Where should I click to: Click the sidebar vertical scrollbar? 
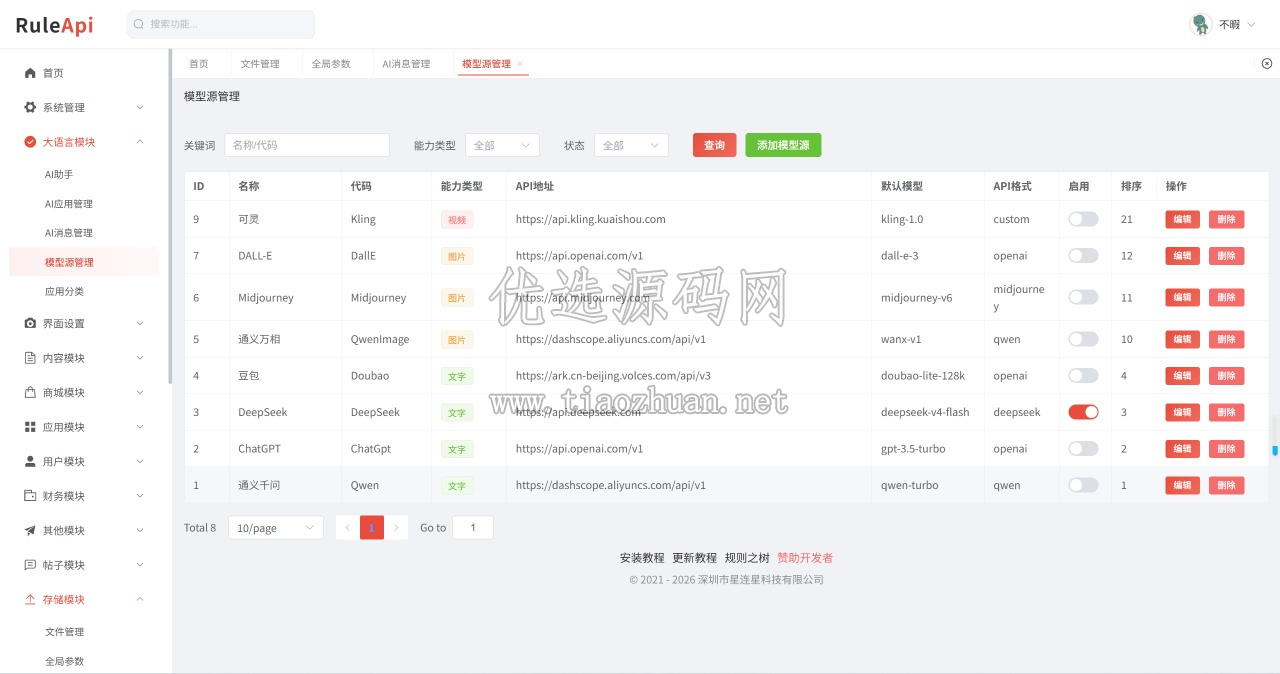click(170, 217)
